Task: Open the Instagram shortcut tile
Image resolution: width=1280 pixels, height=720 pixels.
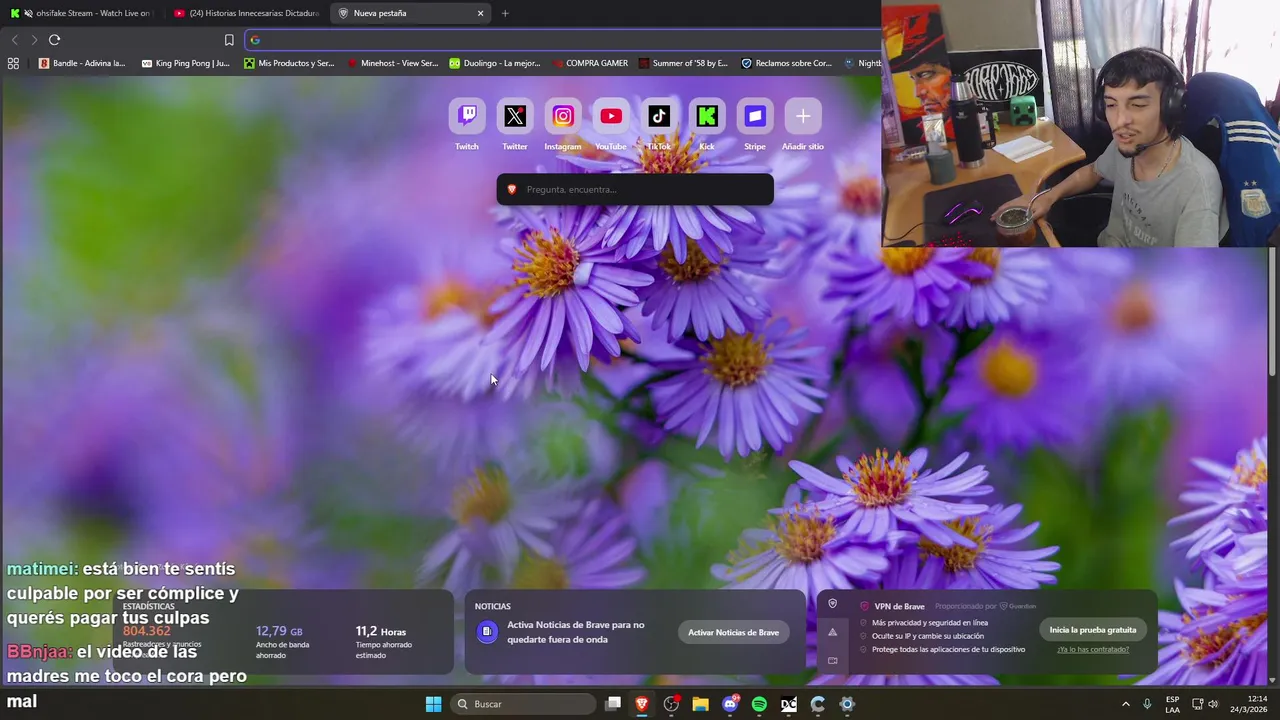Action: coord(563,117)
